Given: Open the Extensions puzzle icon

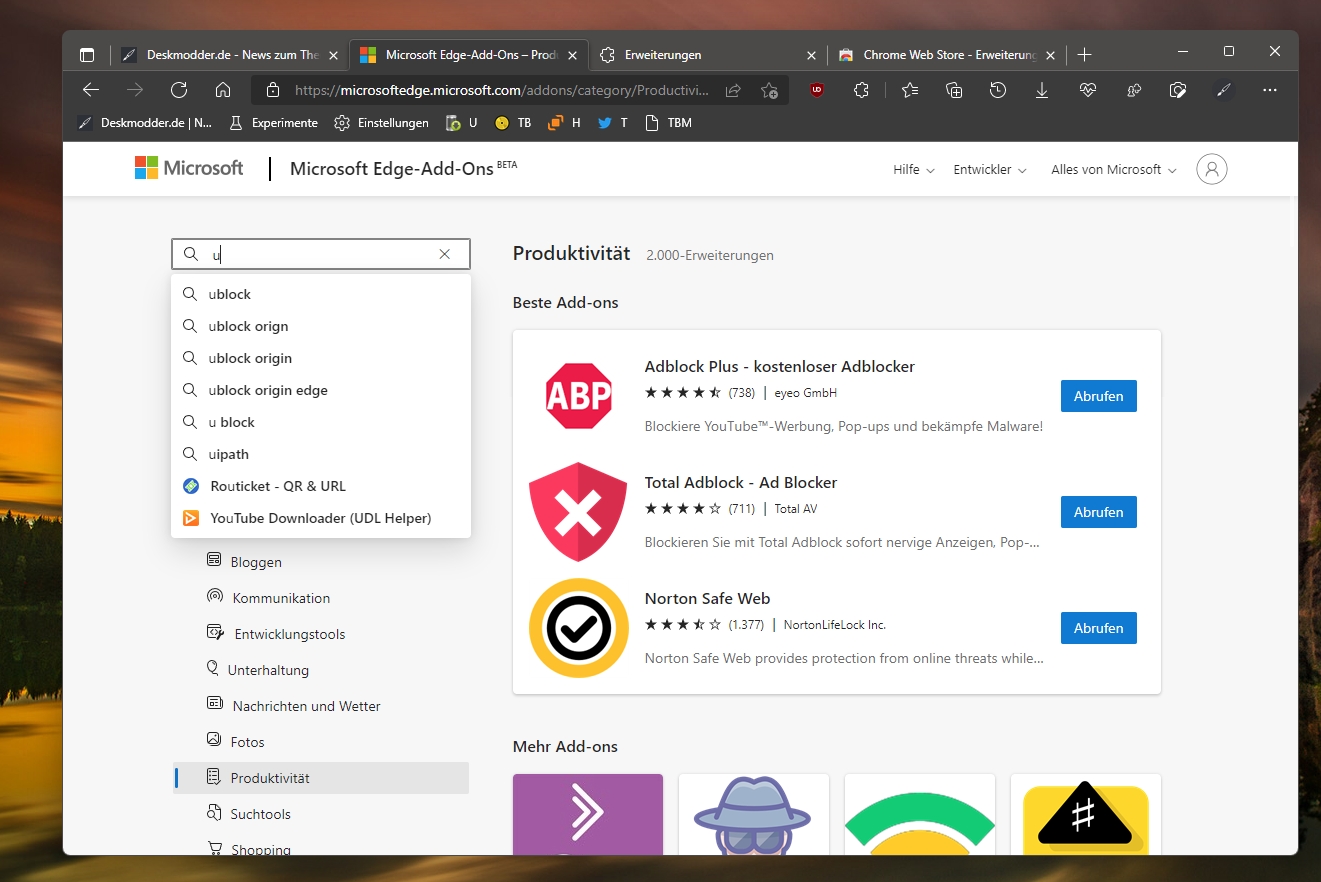Looking at the screenshot, I should coord(861,90).
